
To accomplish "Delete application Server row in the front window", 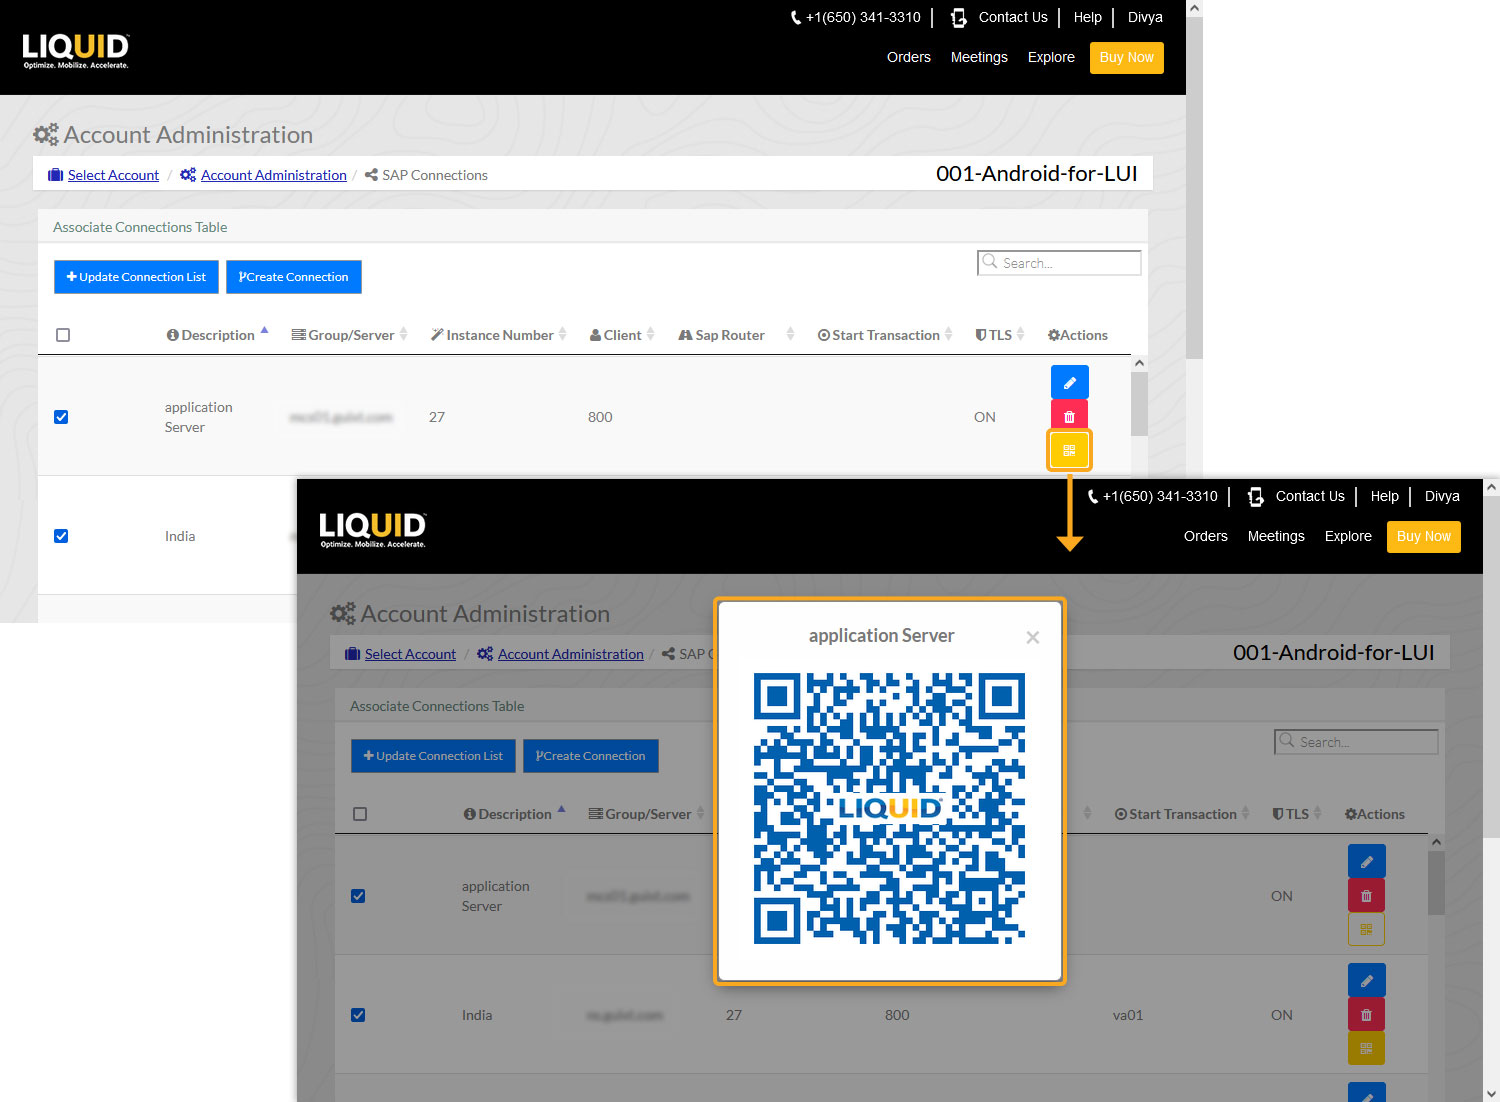I will pos(1366,895).
